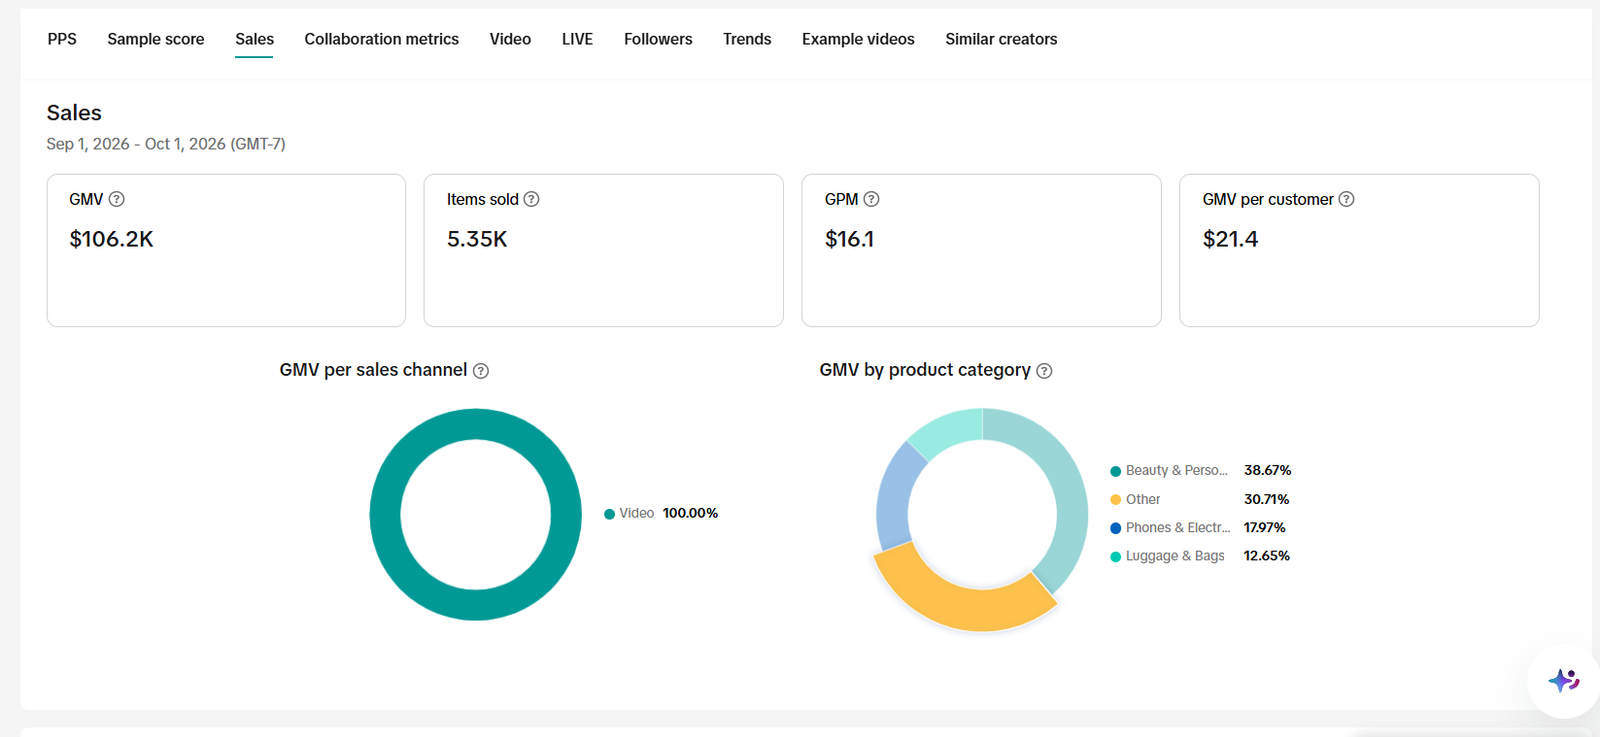
Task: View the Trends tab
Action: [x=747, y=39]
